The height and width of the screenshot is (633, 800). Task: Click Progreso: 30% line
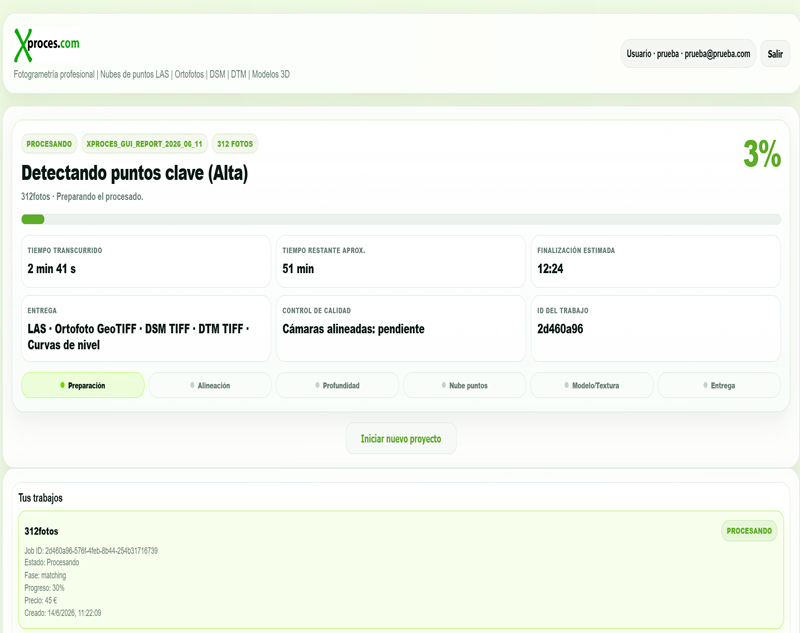(x=44, y=588)
